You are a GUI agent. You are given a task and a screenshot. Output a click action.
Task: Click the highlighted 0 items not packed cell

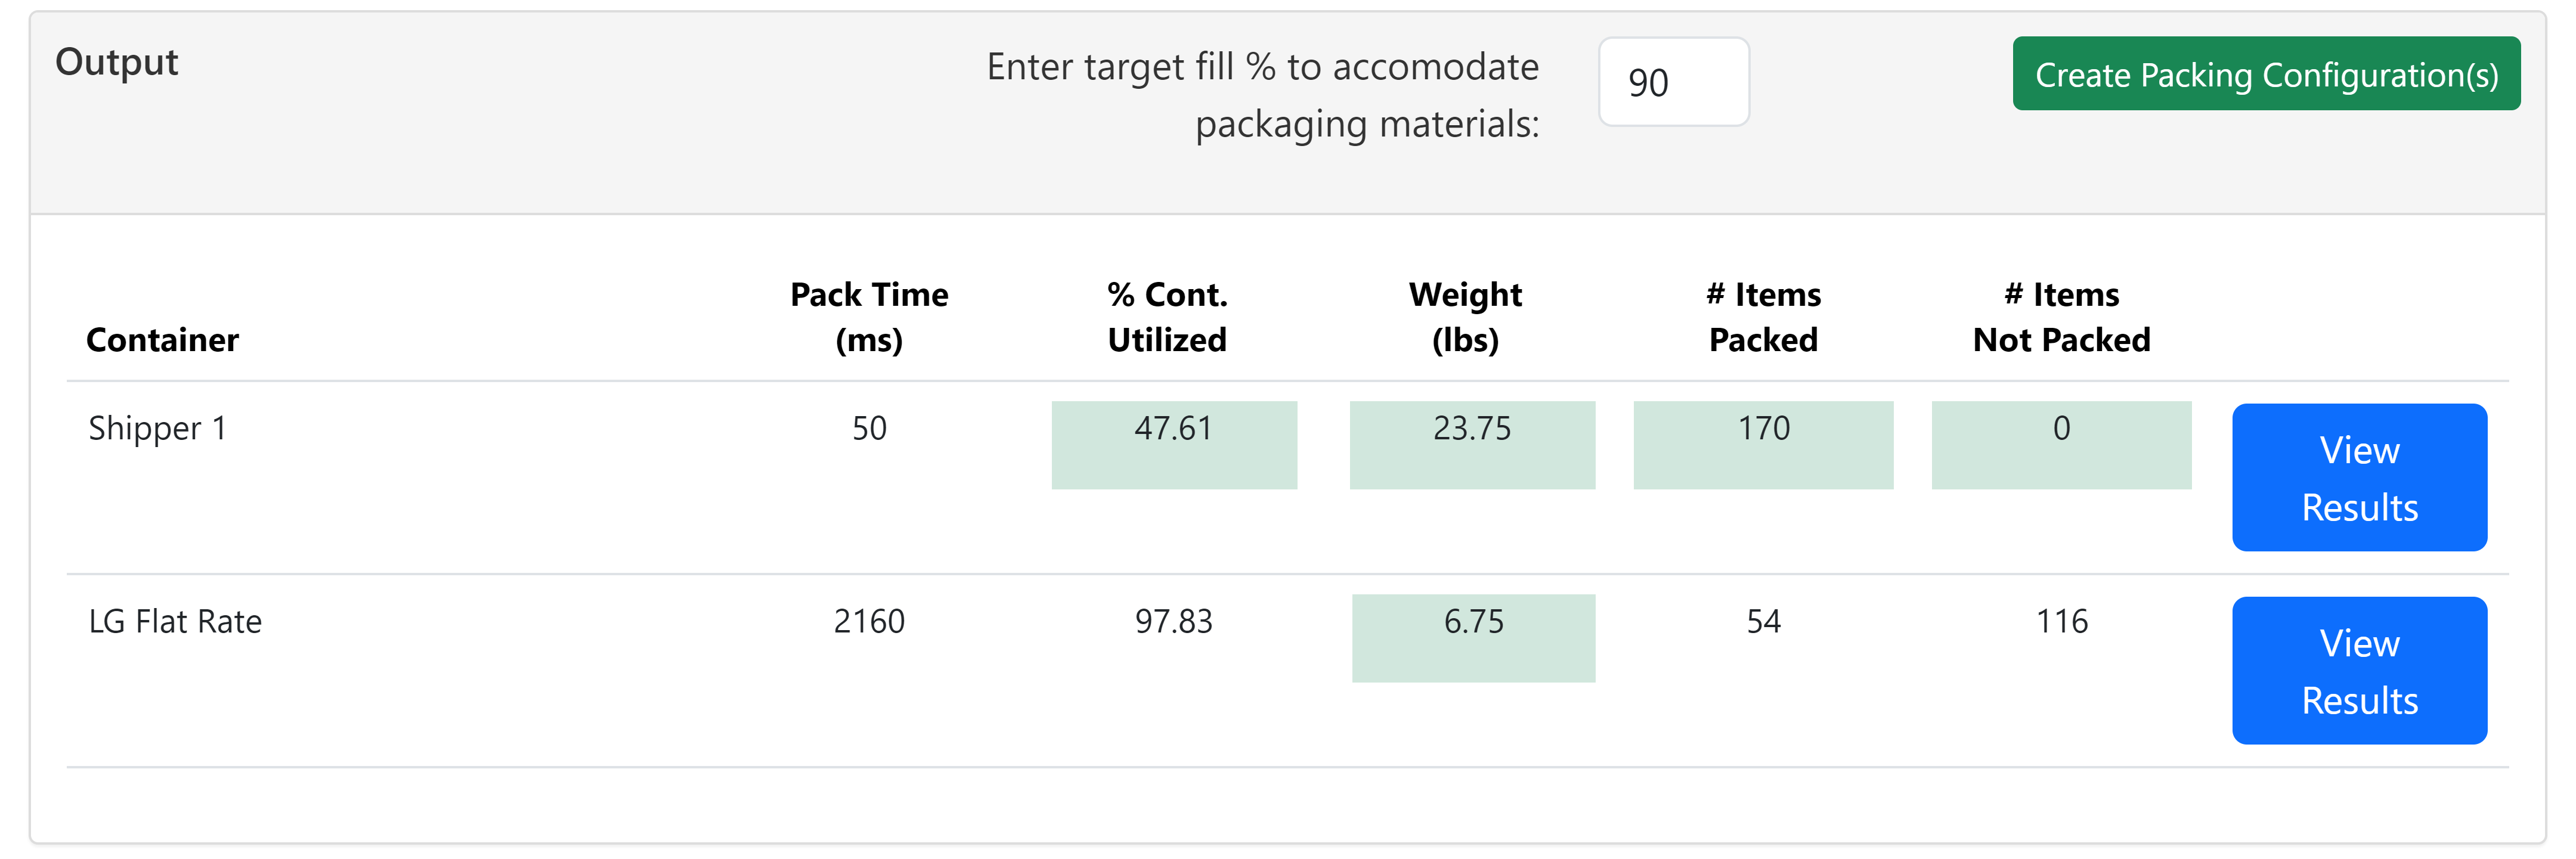[2061, 445]
